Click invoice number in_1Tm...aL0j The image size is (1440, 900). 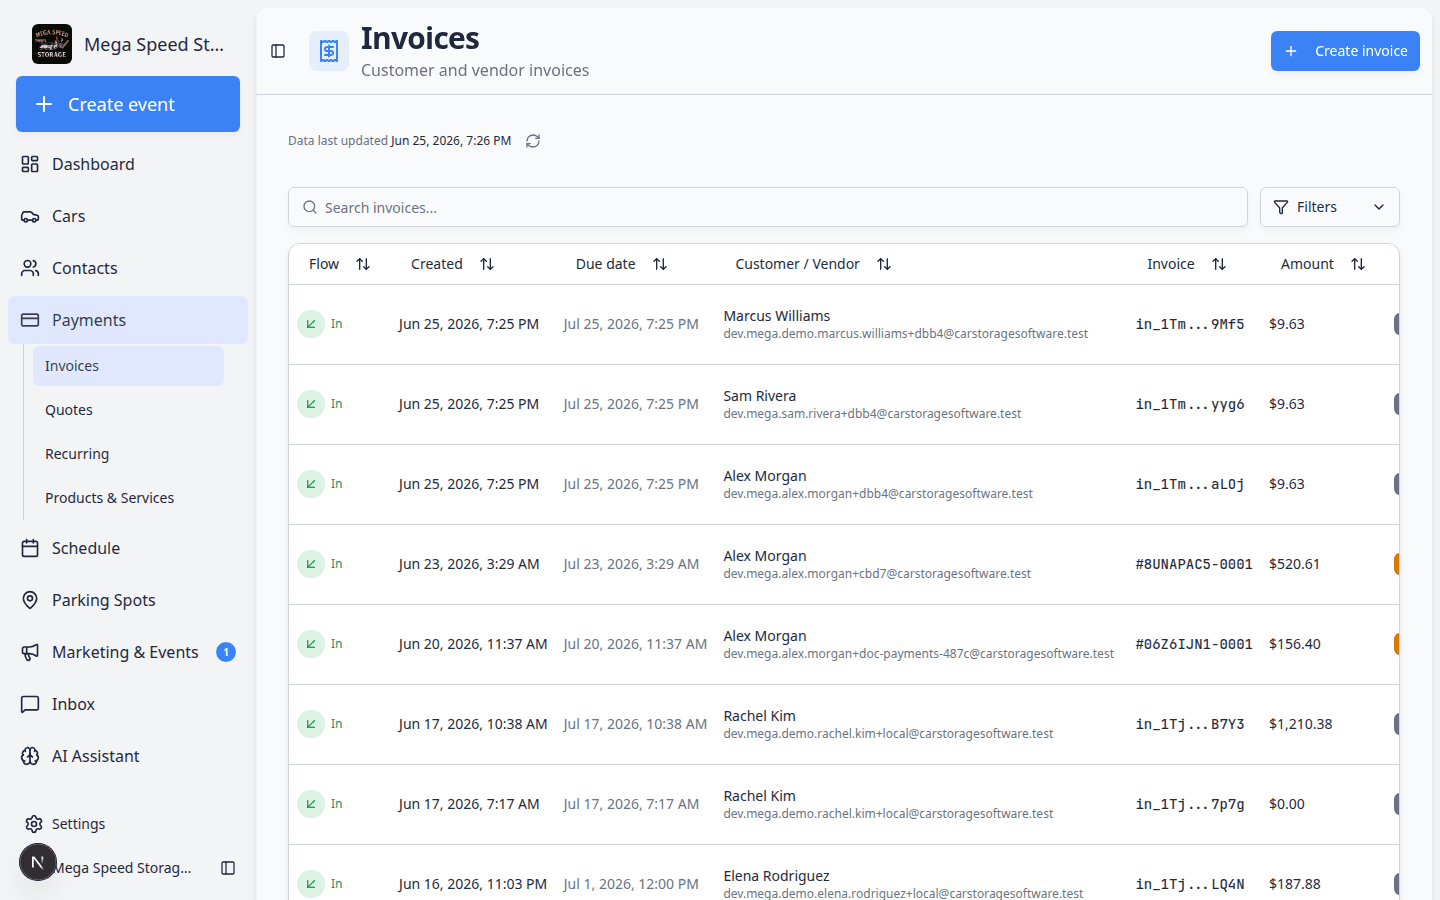1190,484
